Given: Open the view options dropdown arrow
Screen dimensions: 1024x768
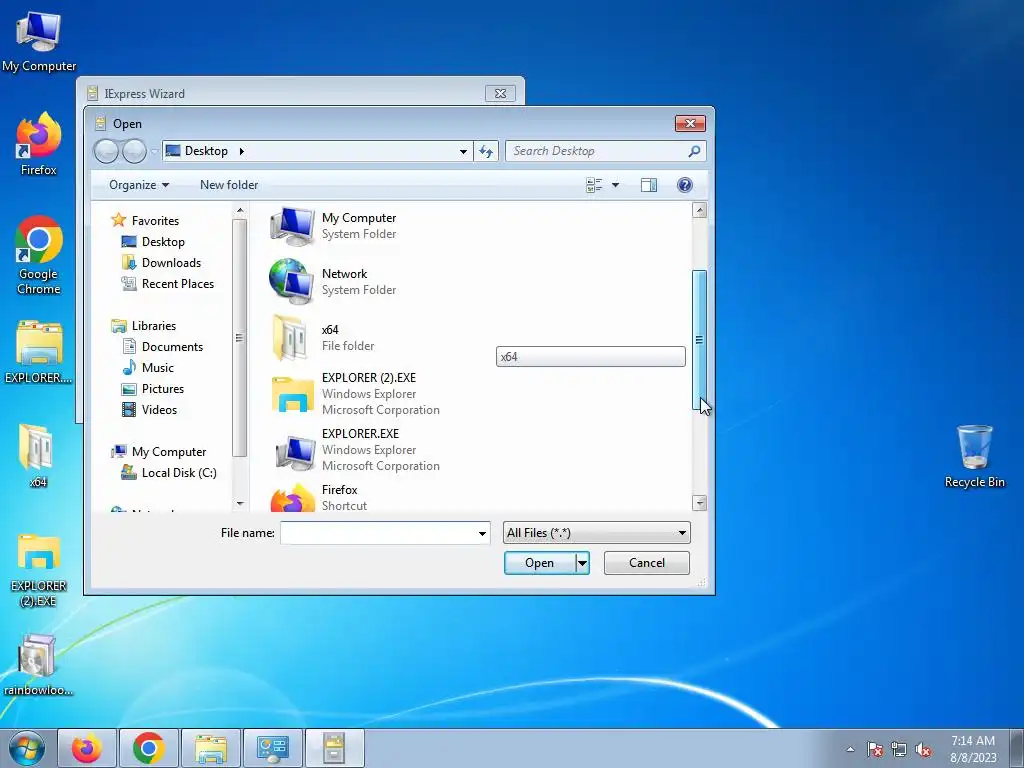Looking at the screenshot, I should pos(615,185).
